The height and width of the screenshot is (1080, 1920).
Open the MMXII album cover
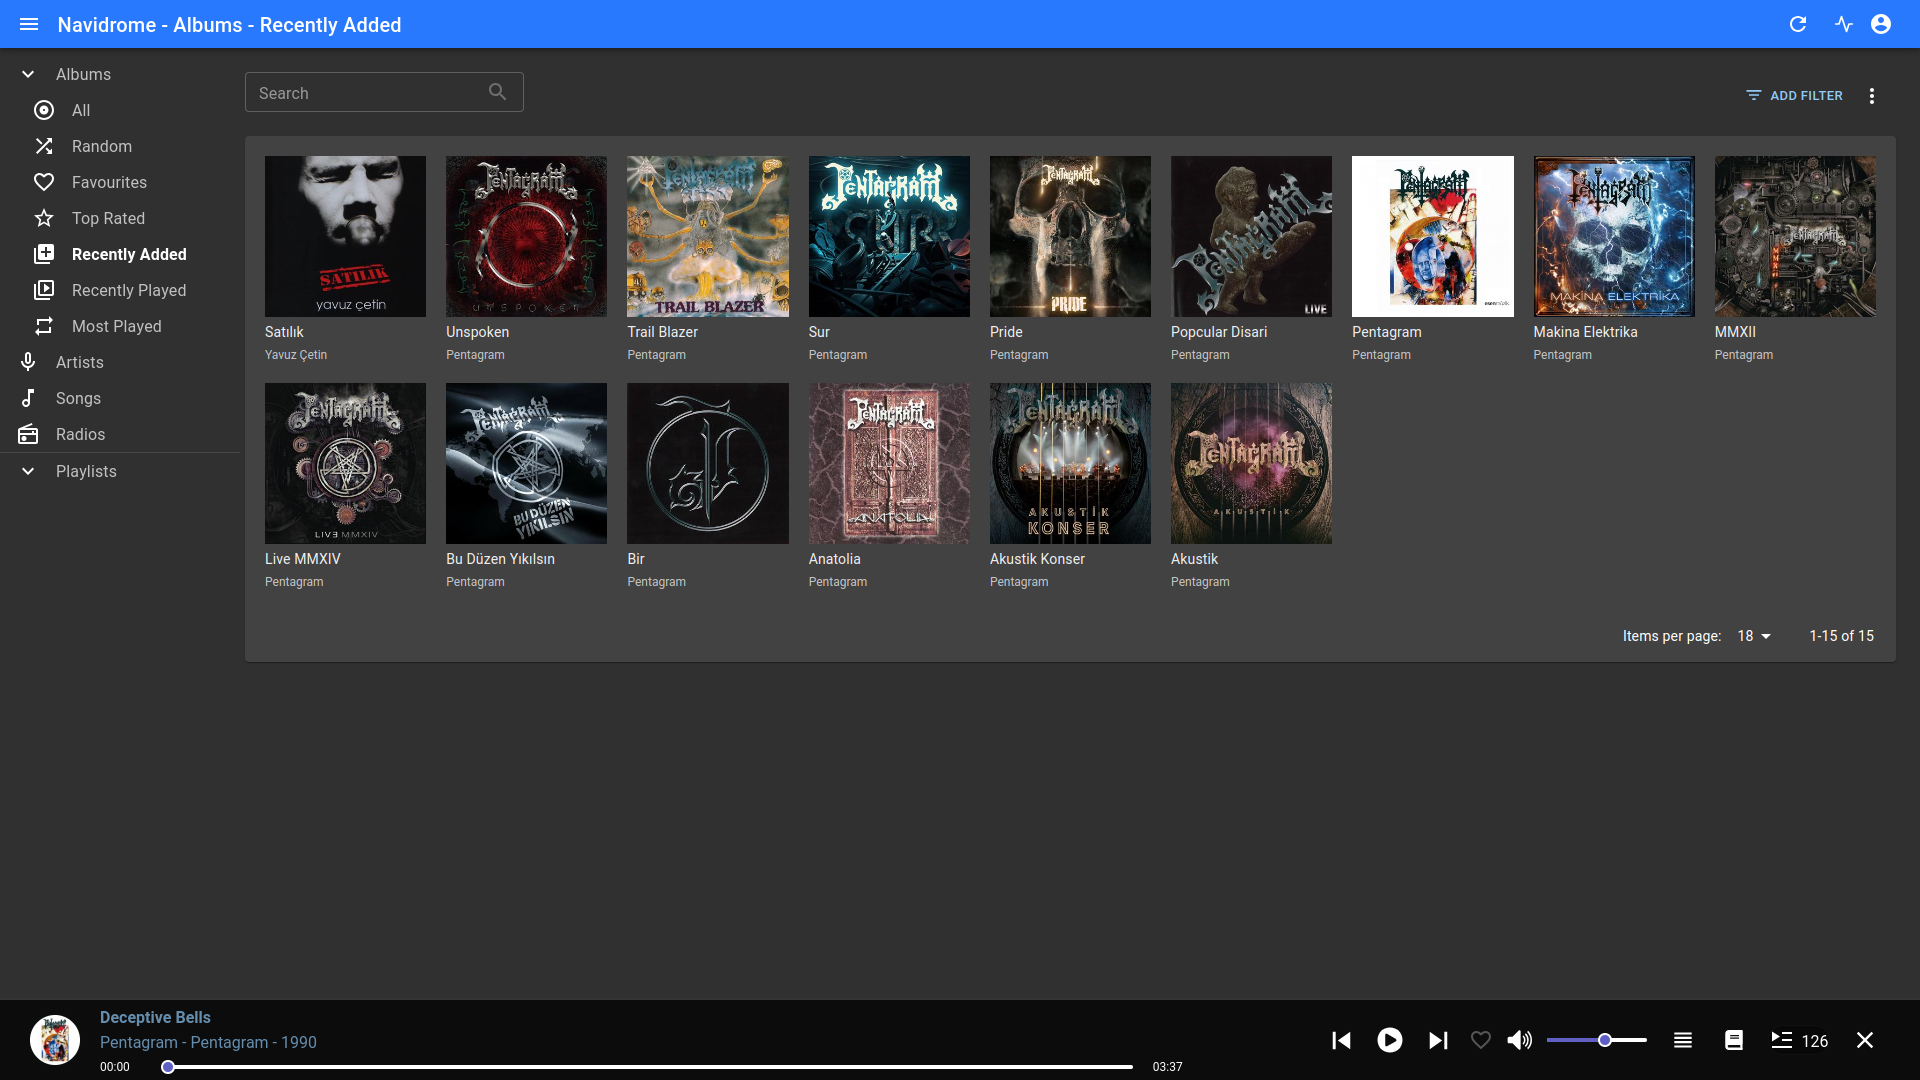click(1795, 236)
